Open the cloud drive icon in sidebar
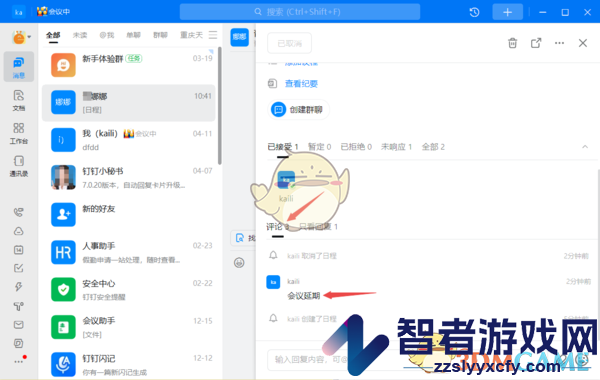Image resolution: width=600 pixels, height=380 pixels. (x=18, y=231)
